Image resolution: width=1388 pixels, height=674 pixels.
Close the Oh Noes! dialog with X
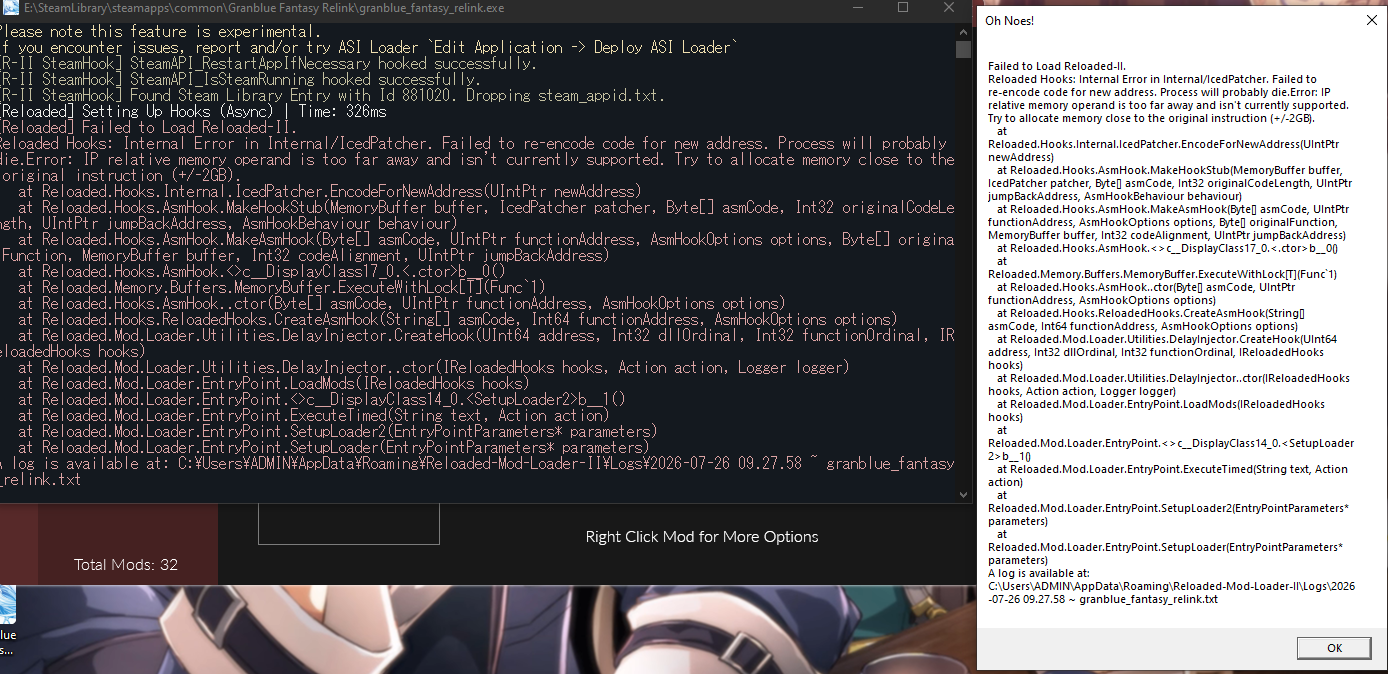click(x=1370, y=20)
